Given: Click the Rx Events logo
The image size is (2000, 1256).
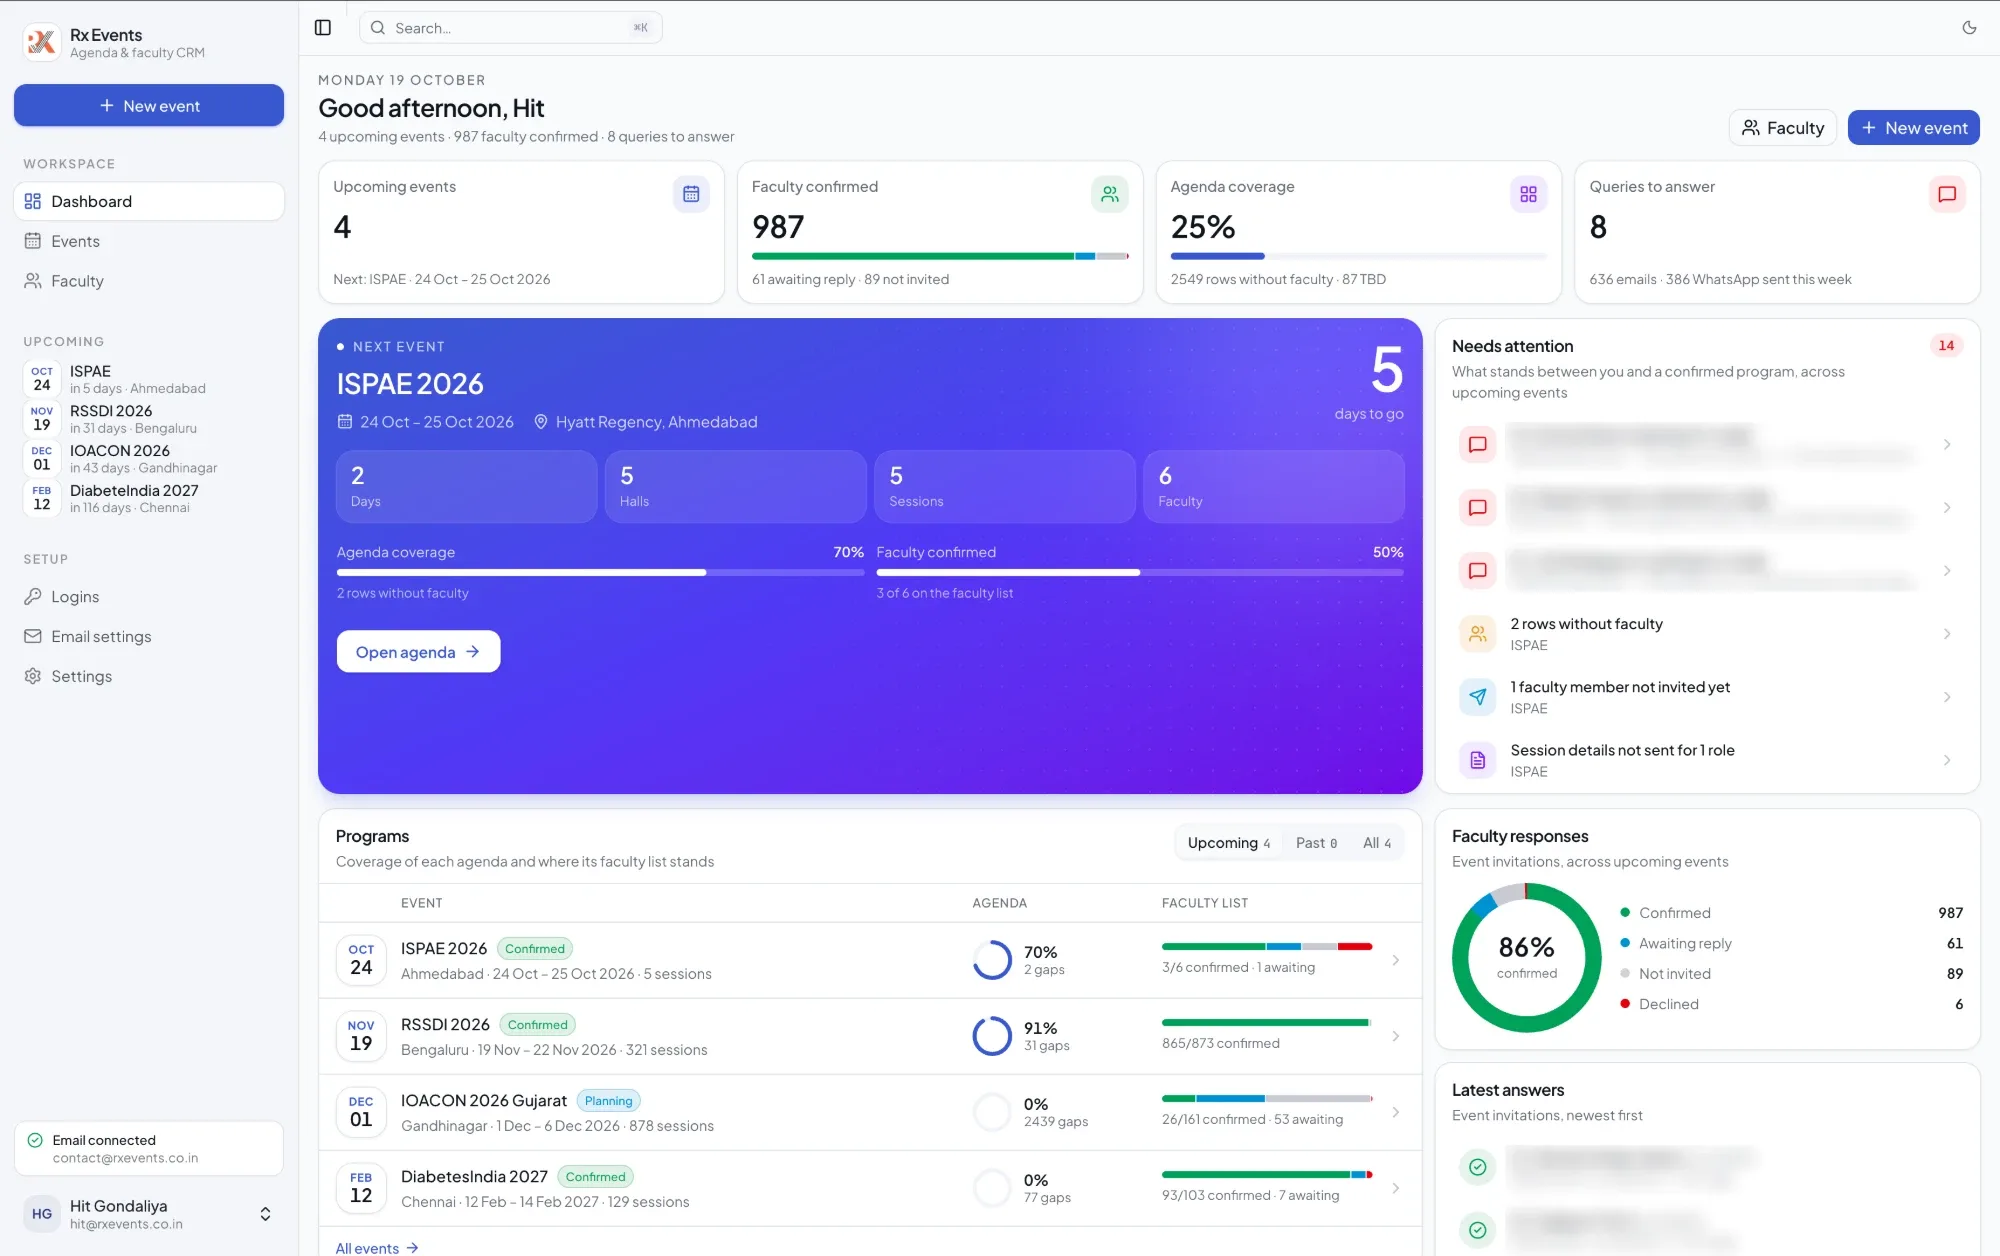Looking at the screenshot, I should pos(42,42).
